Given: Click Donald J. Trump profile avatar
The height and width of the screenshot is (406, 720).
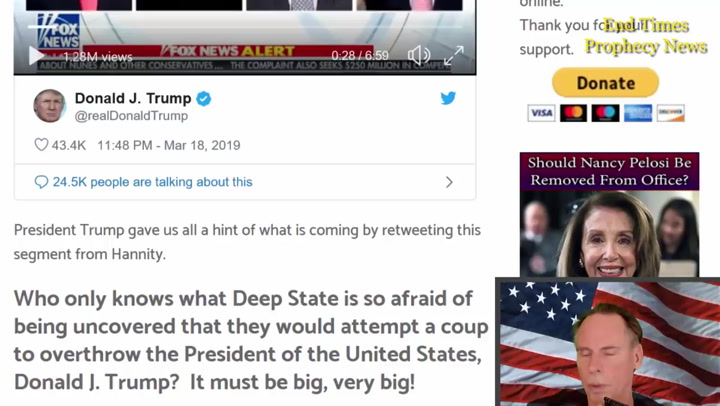Looking at the screenshot, I should [x=50, y=106].
